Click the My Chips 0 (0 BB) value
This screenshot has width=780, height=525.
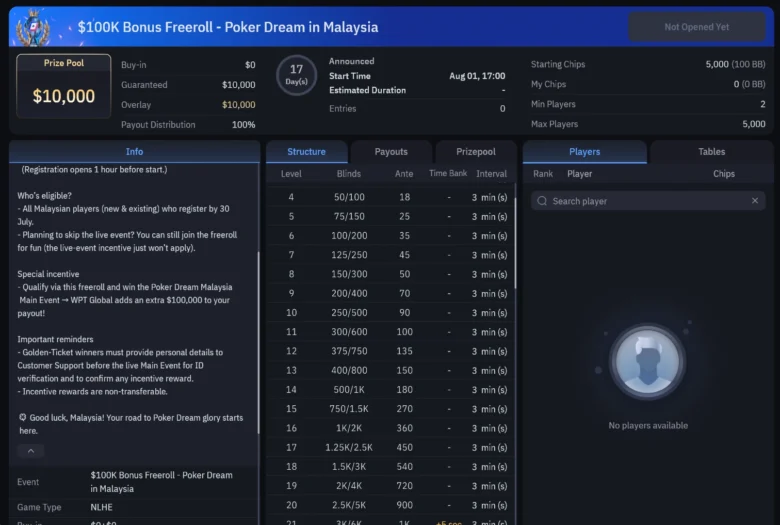pyautogui.click(x=750, y=84)
